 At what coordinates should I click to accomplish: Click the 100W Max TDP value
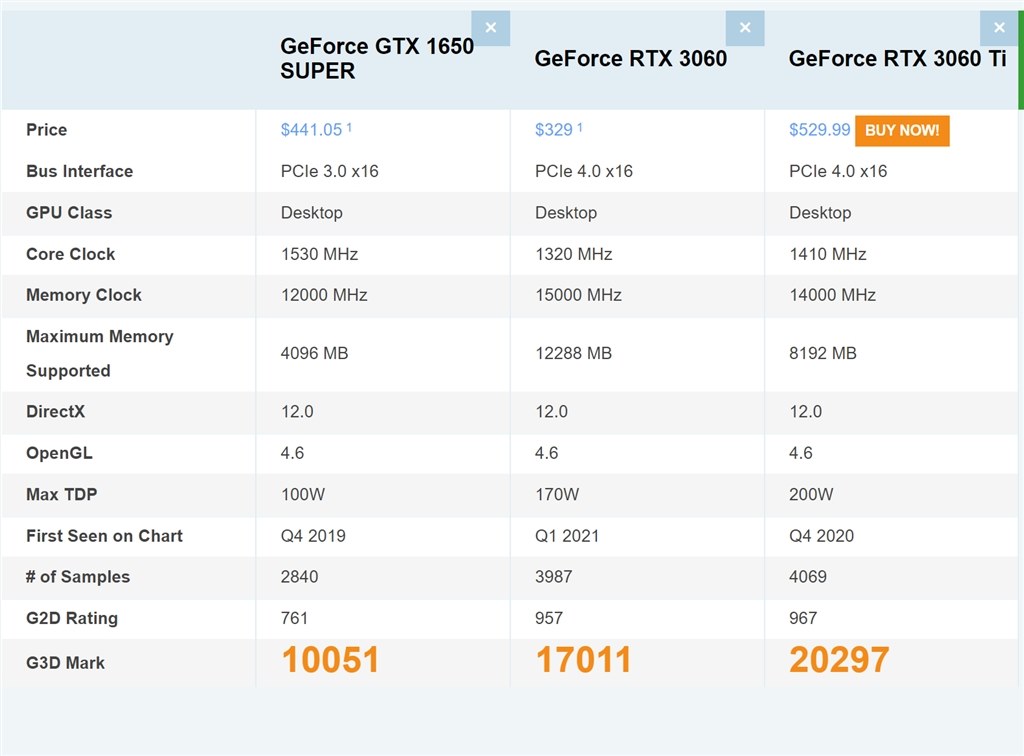(302, 494)
